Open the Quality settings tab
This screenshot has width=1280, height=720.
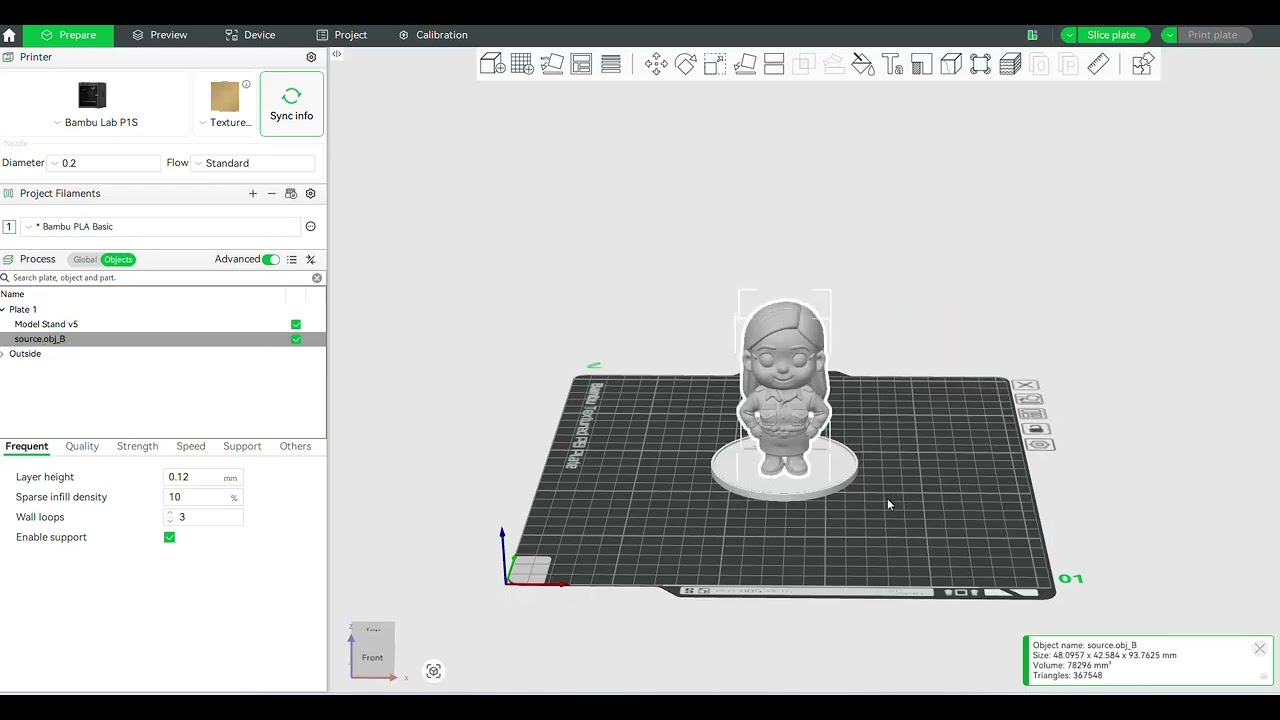(x=82, y=446)
